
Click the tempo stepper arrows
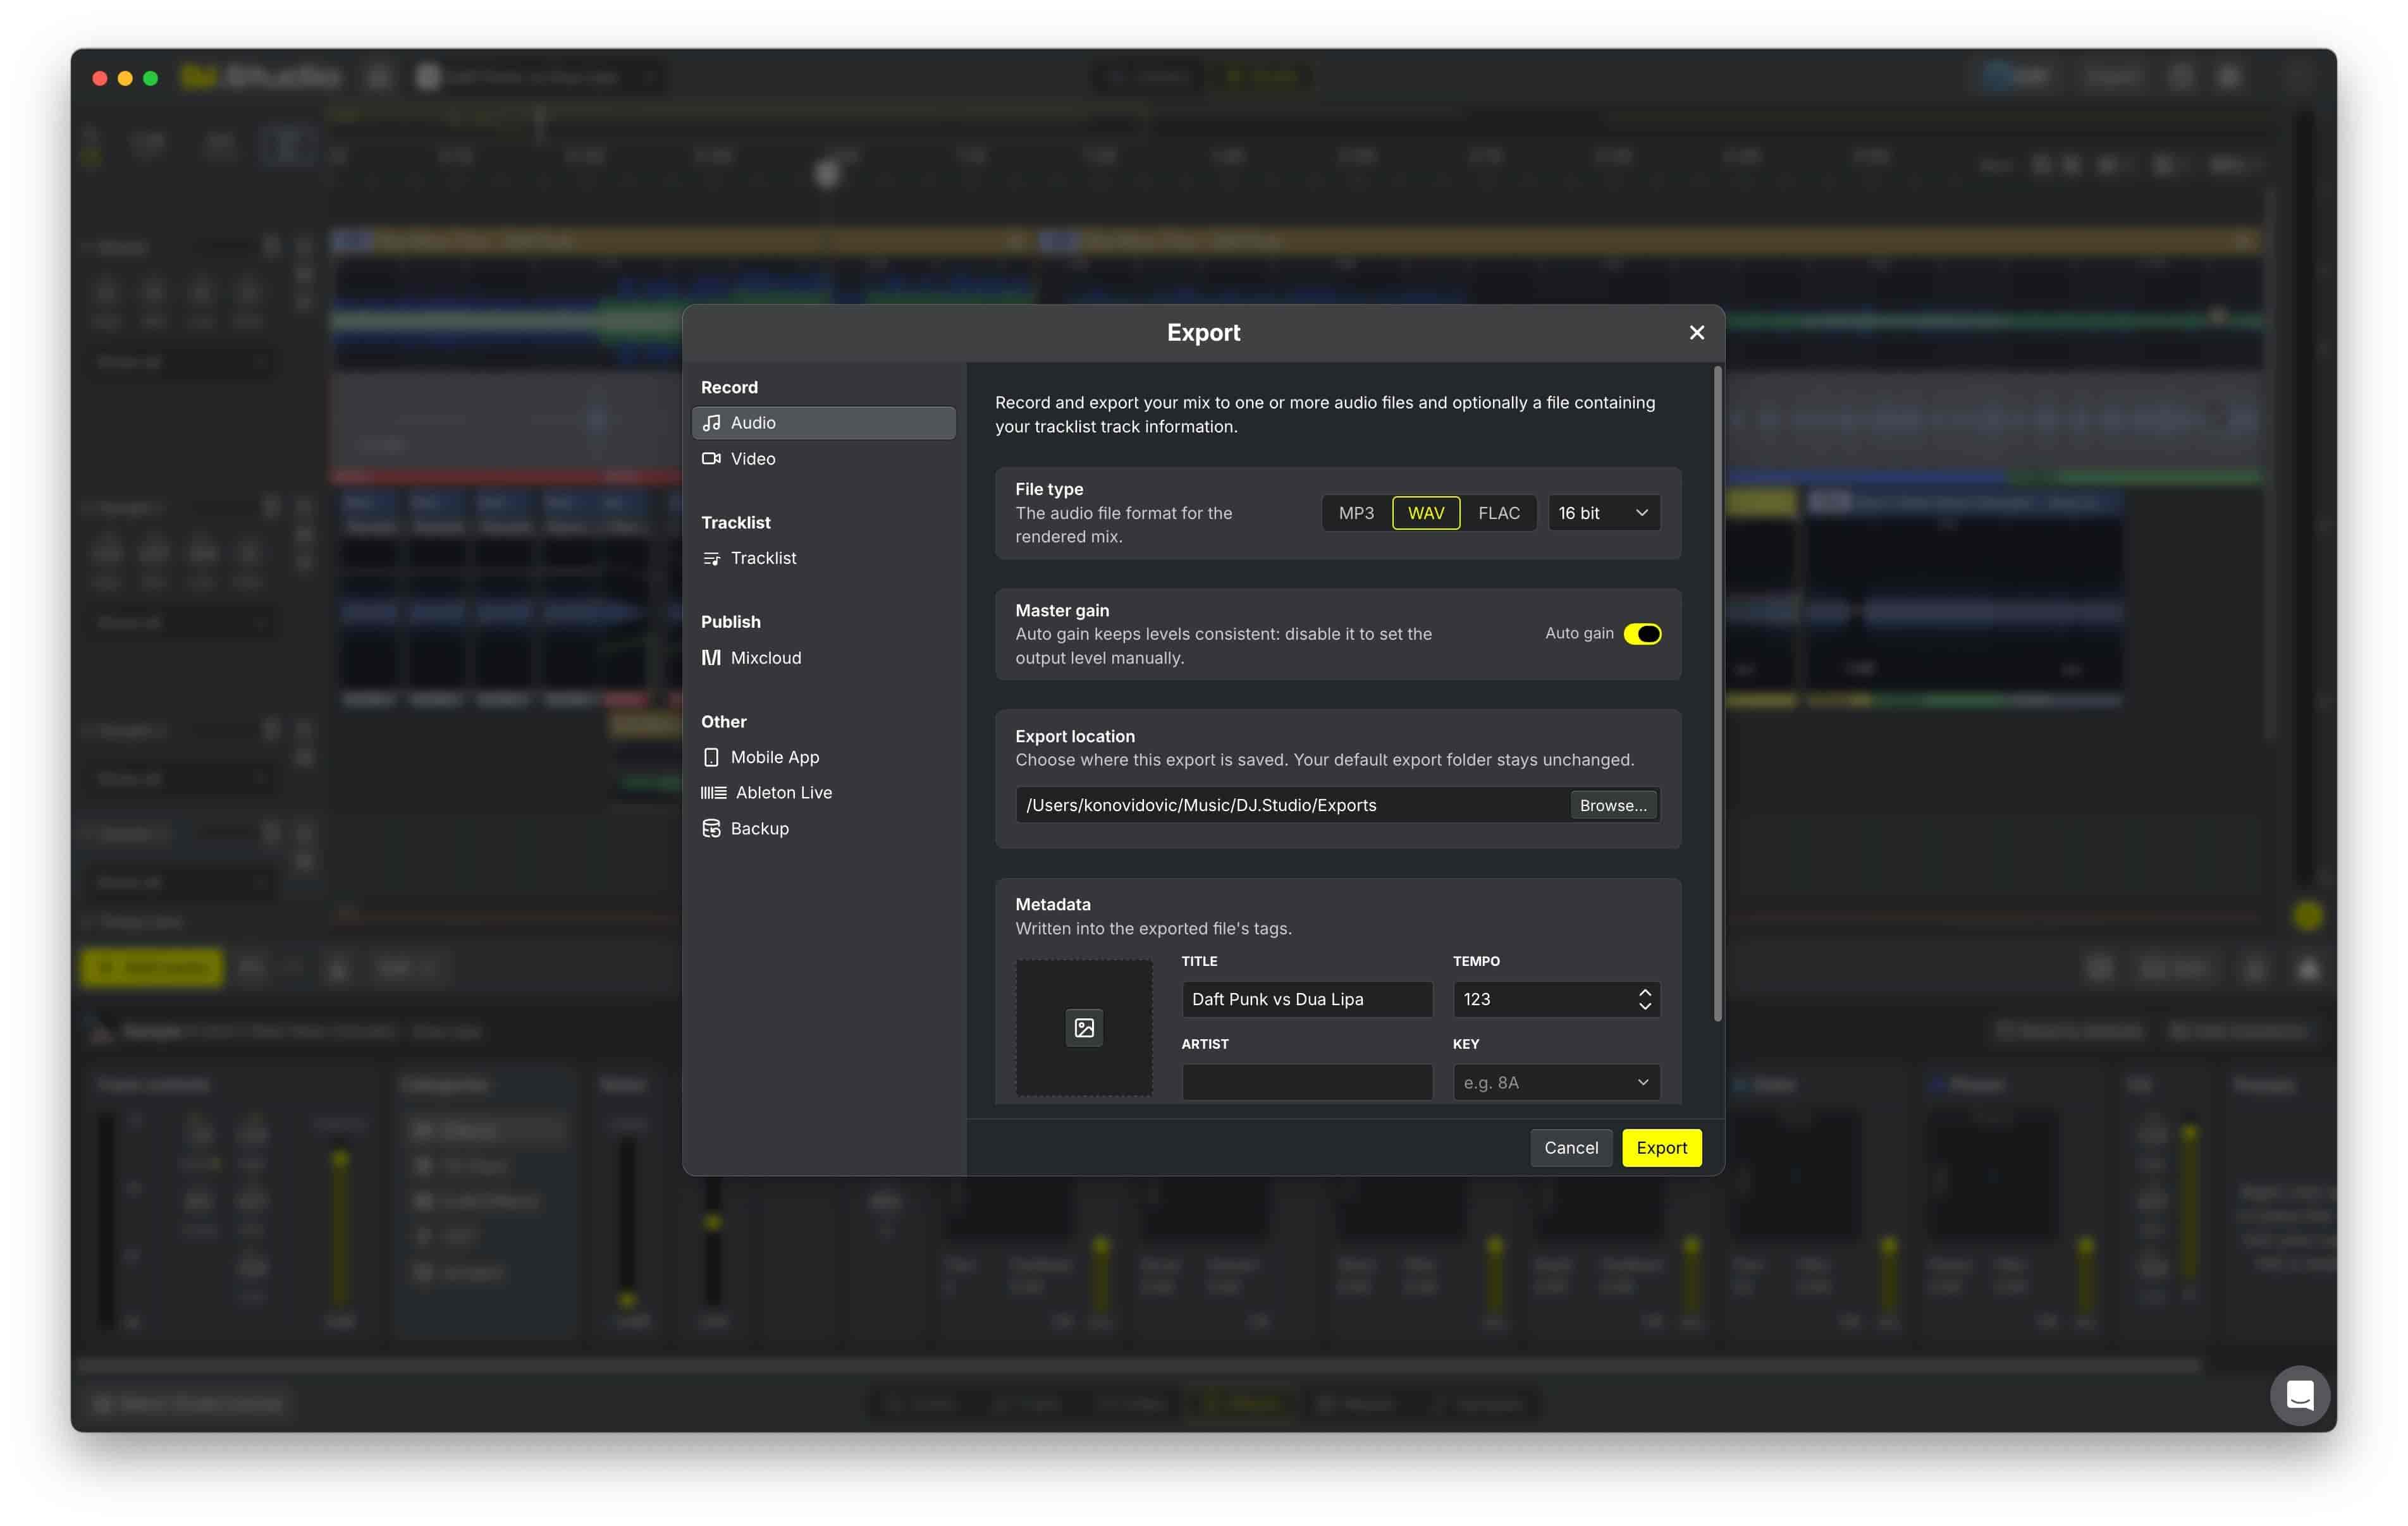pyautogui.click(x=1645, y=999)
